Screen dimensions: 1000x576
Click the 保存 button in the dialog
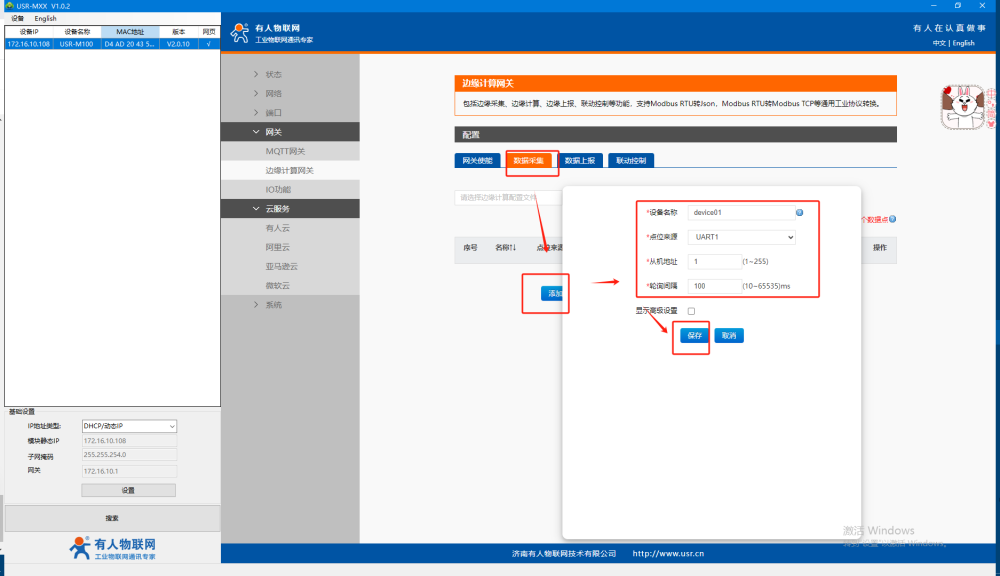(x=694, y=336)
